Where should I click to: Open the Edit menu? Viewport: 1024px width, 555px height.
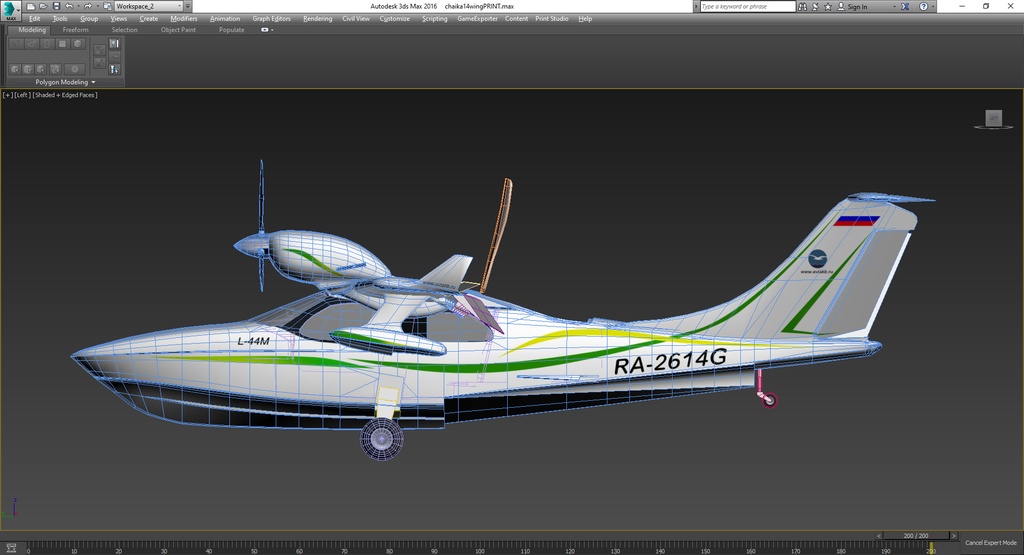(35, 19)
